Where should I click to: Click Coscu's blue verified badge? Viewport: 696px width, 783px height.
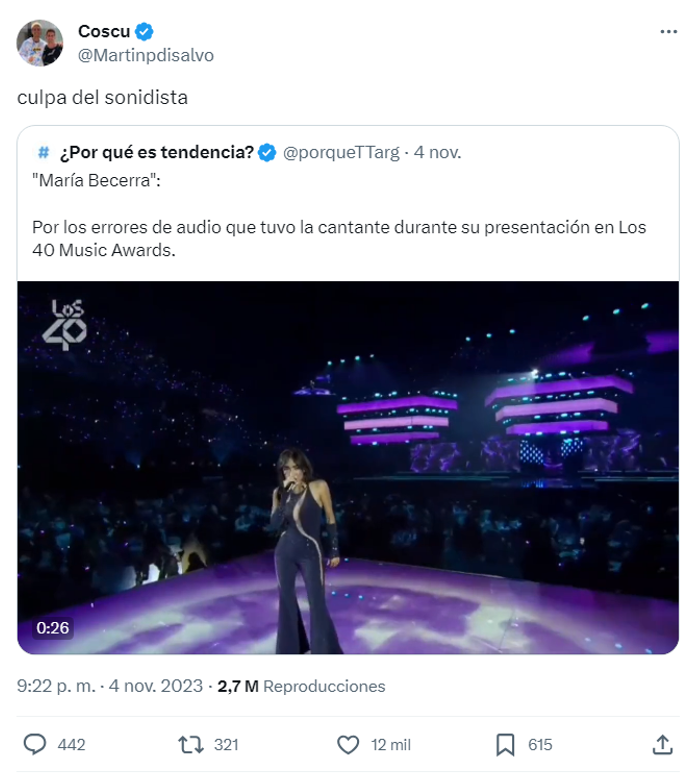point(143,32)
